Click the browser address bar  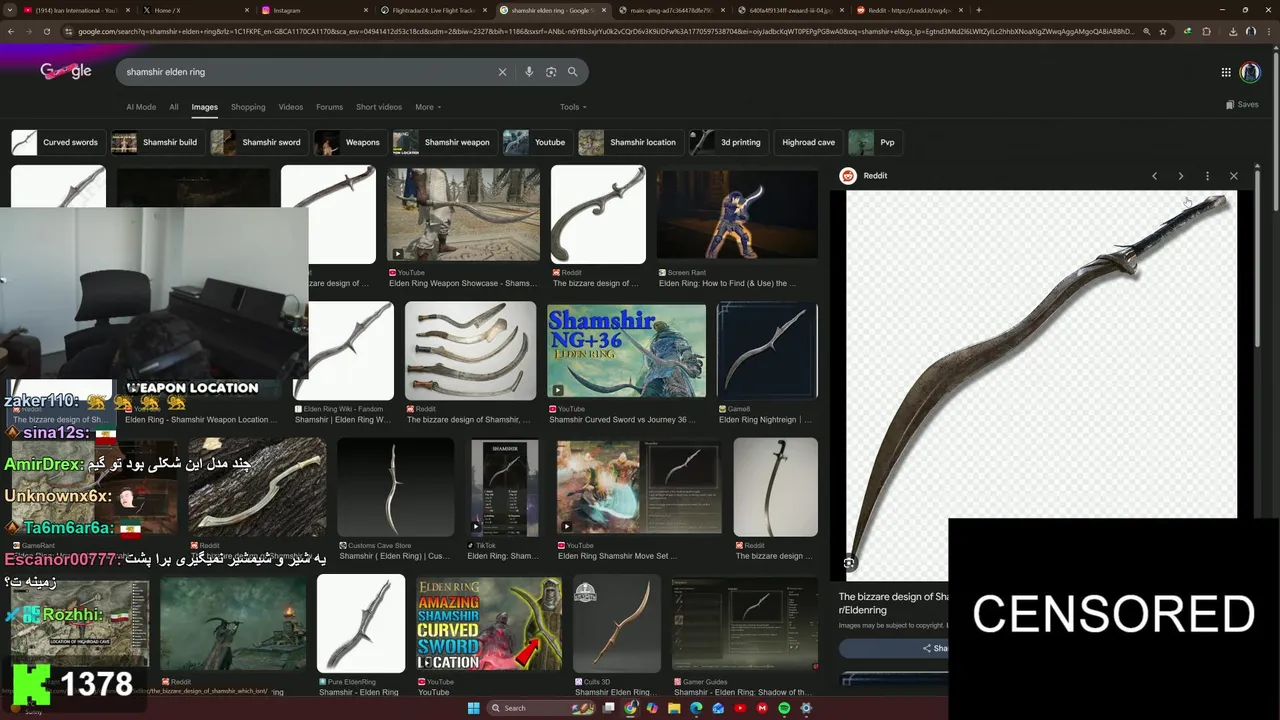tap(605, 31)
